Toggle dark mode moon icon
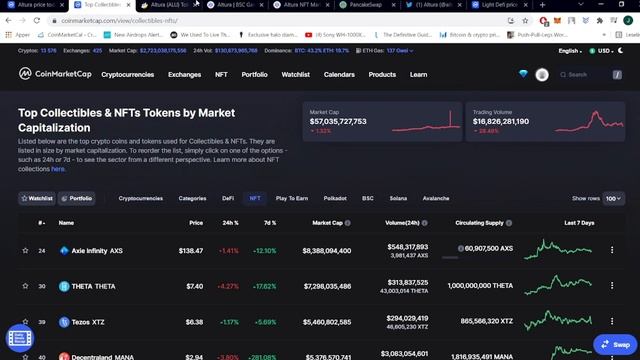 [620, 51]
